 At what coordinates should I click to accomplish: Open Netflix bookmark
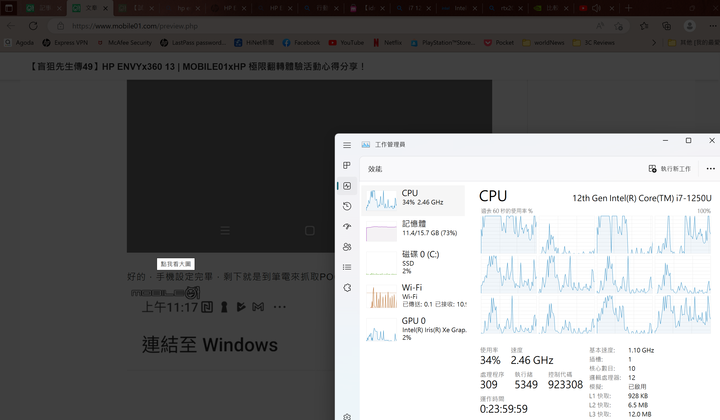coord(388,43)
